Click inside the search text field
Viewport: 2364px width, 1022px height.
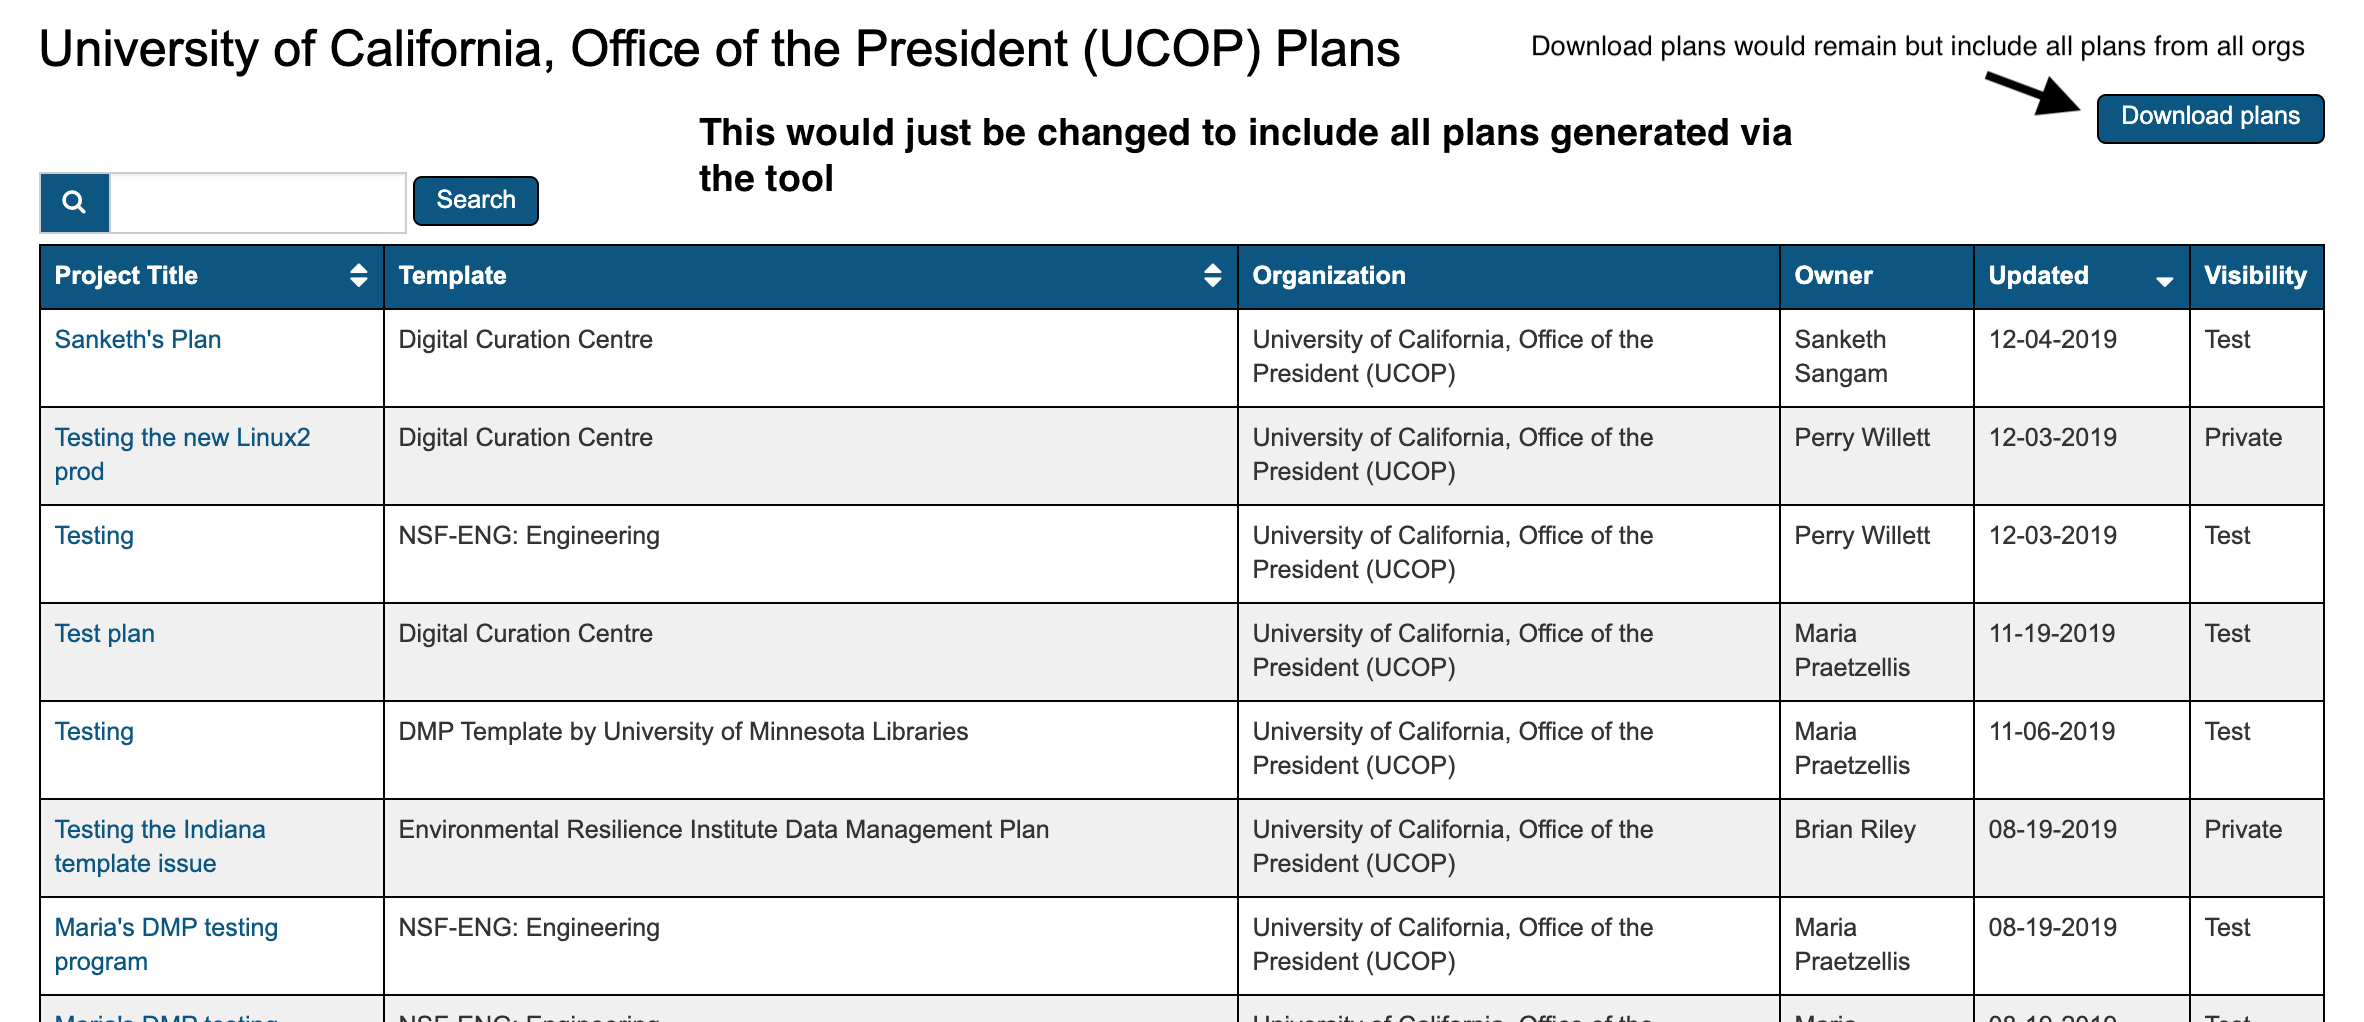point(256,201)
